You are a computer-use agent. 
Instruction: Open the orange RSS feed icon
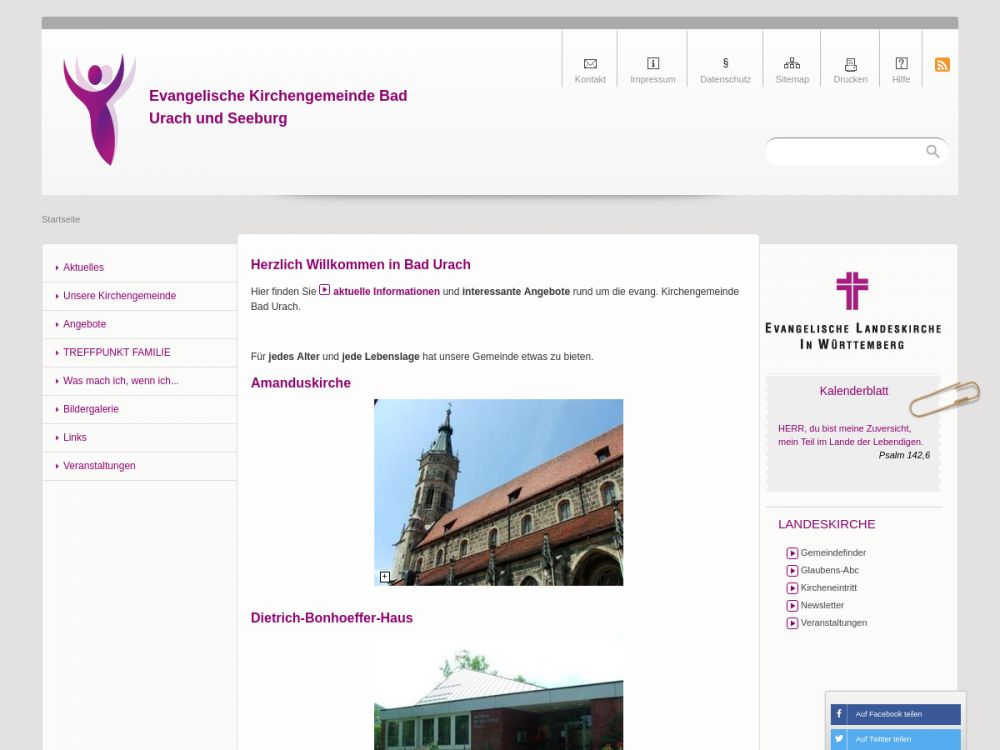tap(942, 65)
